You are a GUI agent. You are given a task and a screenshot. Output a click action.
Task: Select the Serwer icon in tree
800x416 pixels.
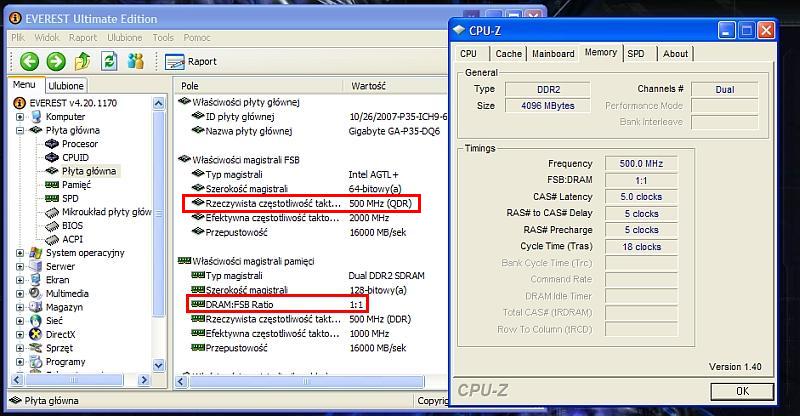click(36, 266)
